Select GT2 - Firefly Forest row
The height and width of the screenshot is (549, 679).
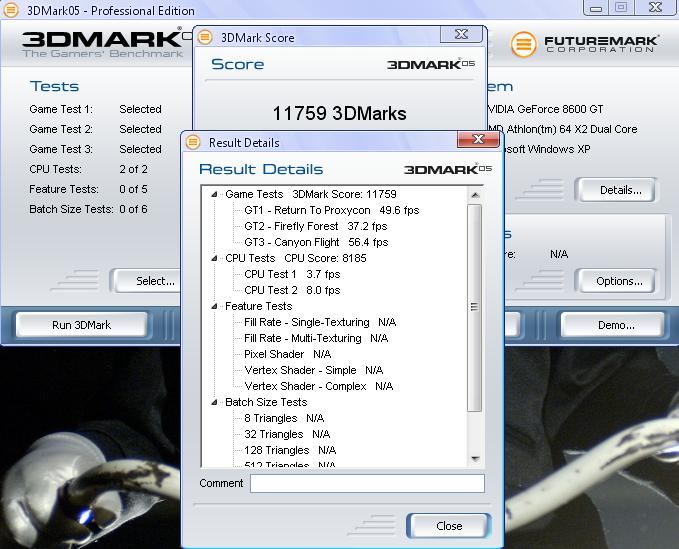(x=316, y=226)
